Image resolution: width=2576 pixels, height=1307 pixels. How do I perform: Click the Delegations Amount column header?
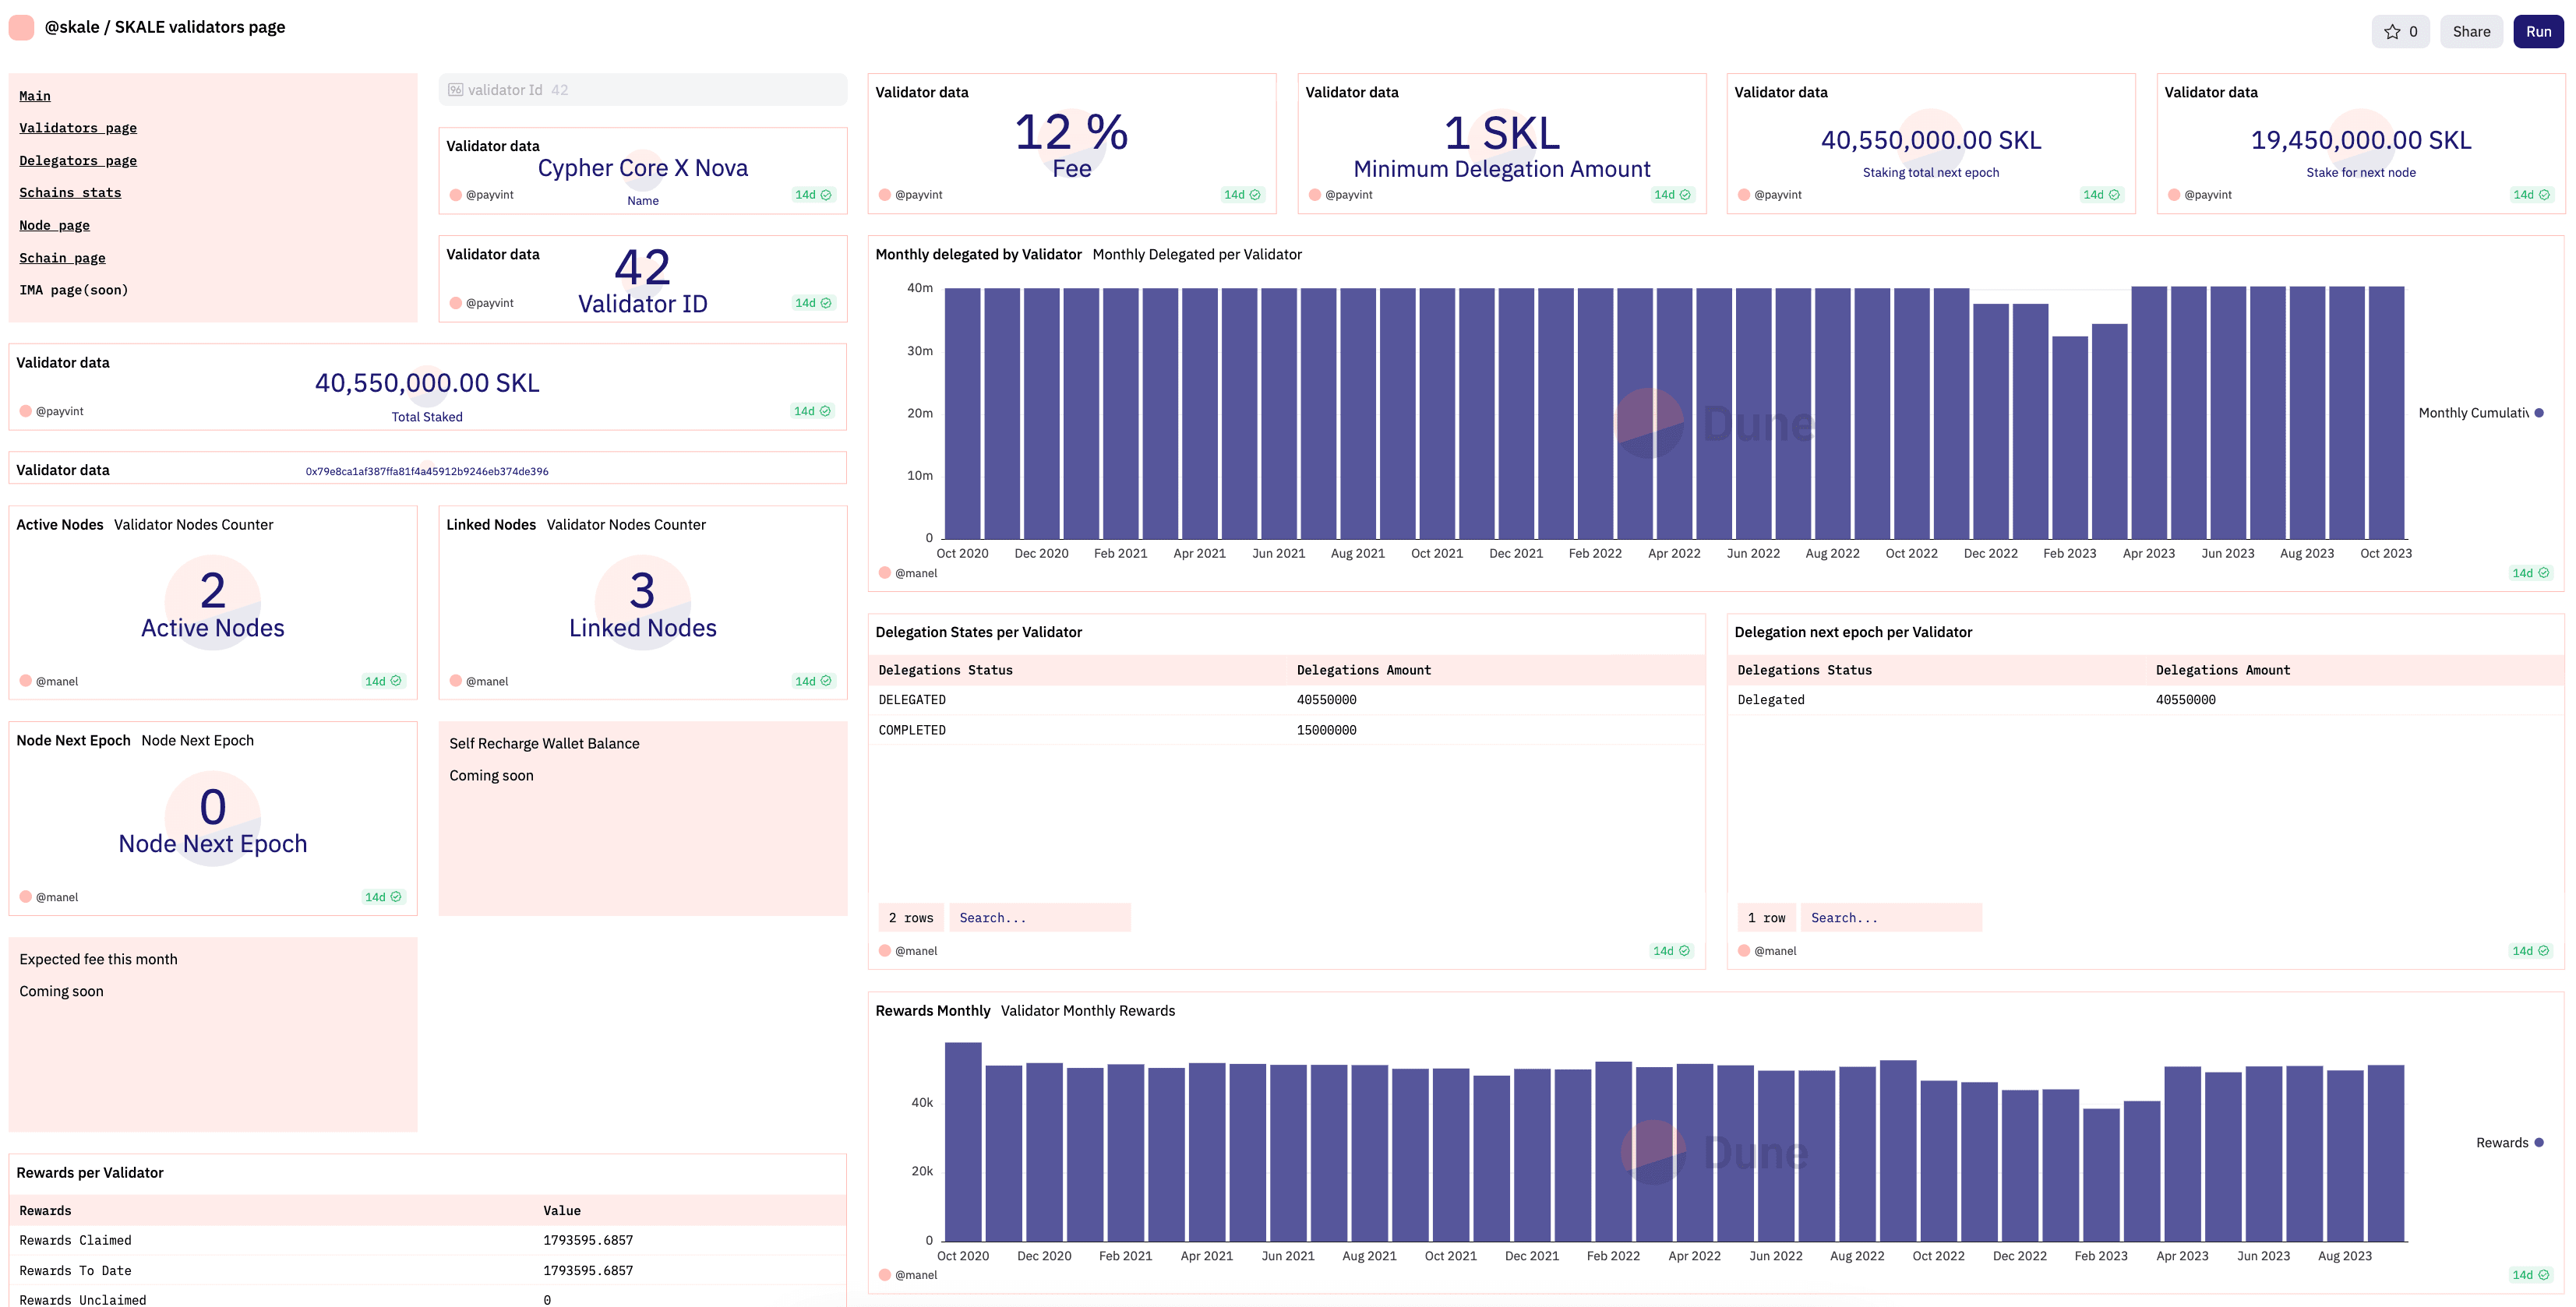point(1363,670)
